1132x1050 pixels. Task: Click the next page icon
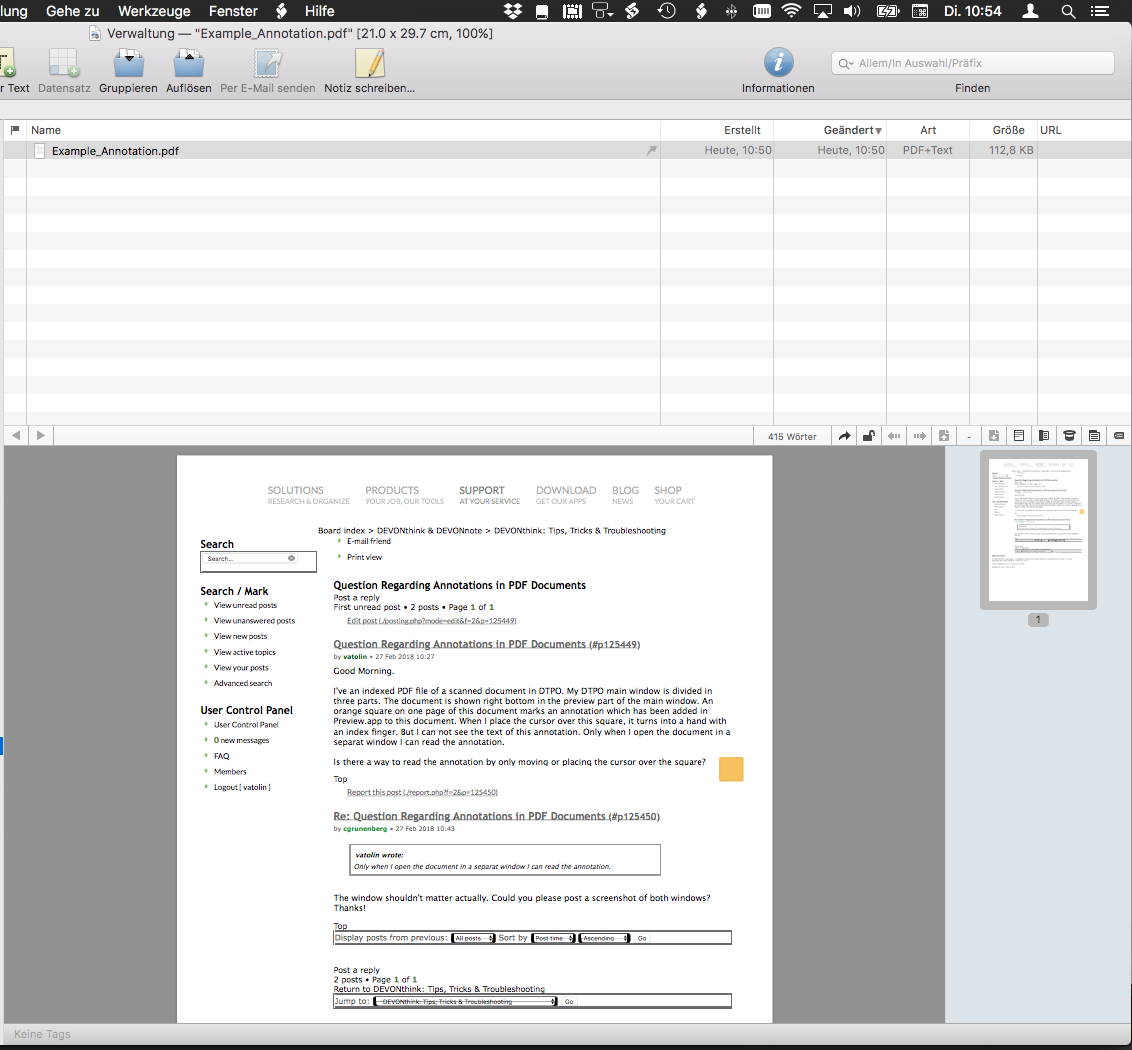pyautogui.click(x=994, y=436)
